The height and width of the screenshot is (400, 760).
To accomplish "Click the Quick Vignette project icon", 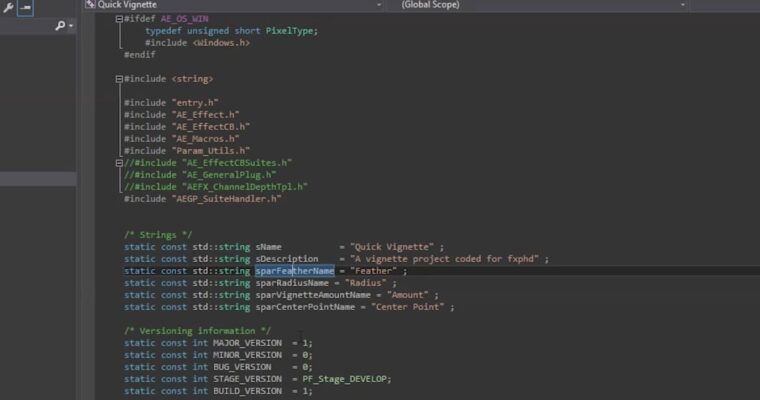I will coord(90,4).
